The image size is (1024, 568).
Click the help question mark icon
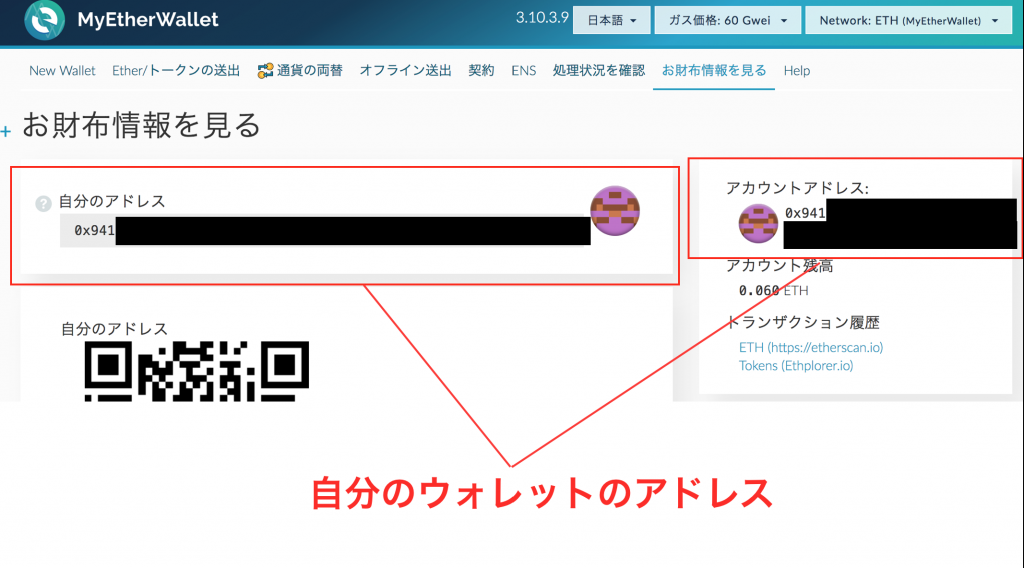(43, 203)
